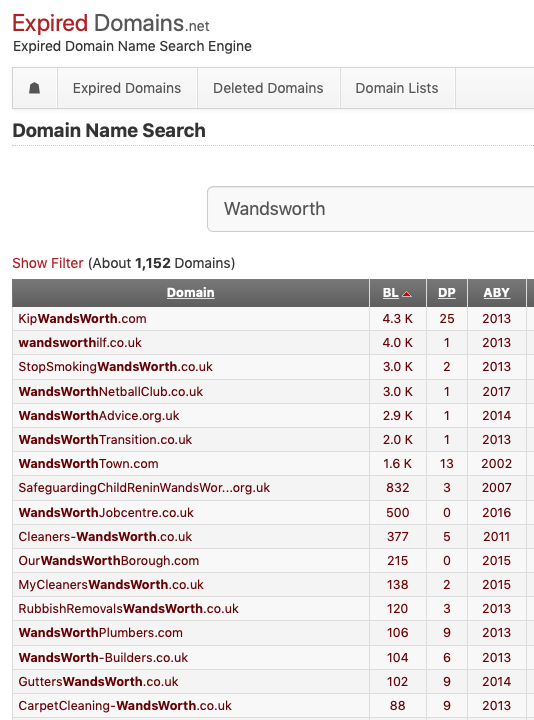This screenshot has height=720, width=534.
Task: Click the home icon in navigation bar
Action: tap(34, 88)
